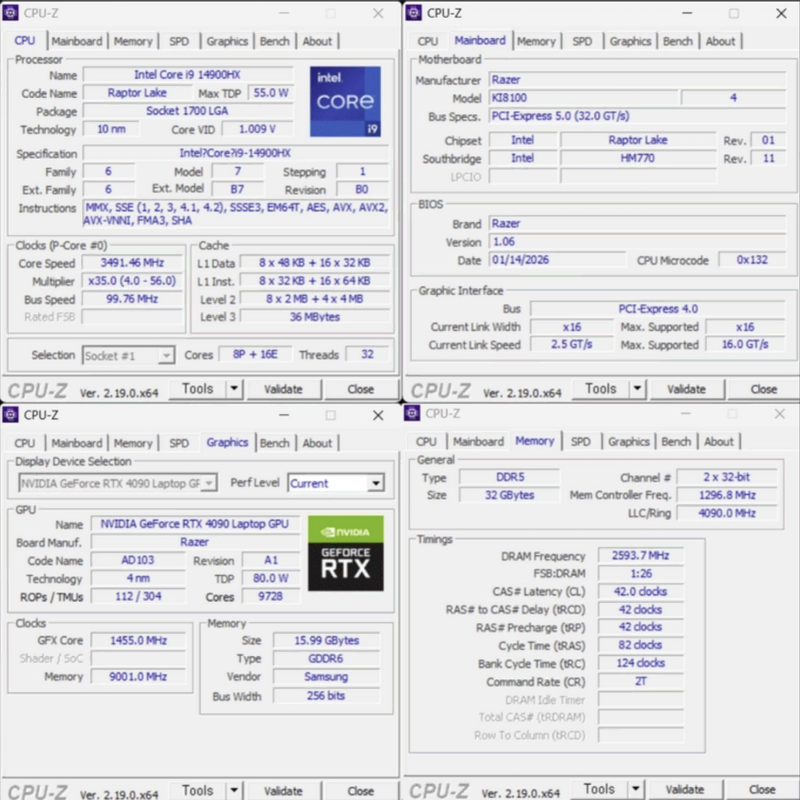Click Validate button in CPU window
The width and height of the screenshot is (800, 800).
point(283,389)
